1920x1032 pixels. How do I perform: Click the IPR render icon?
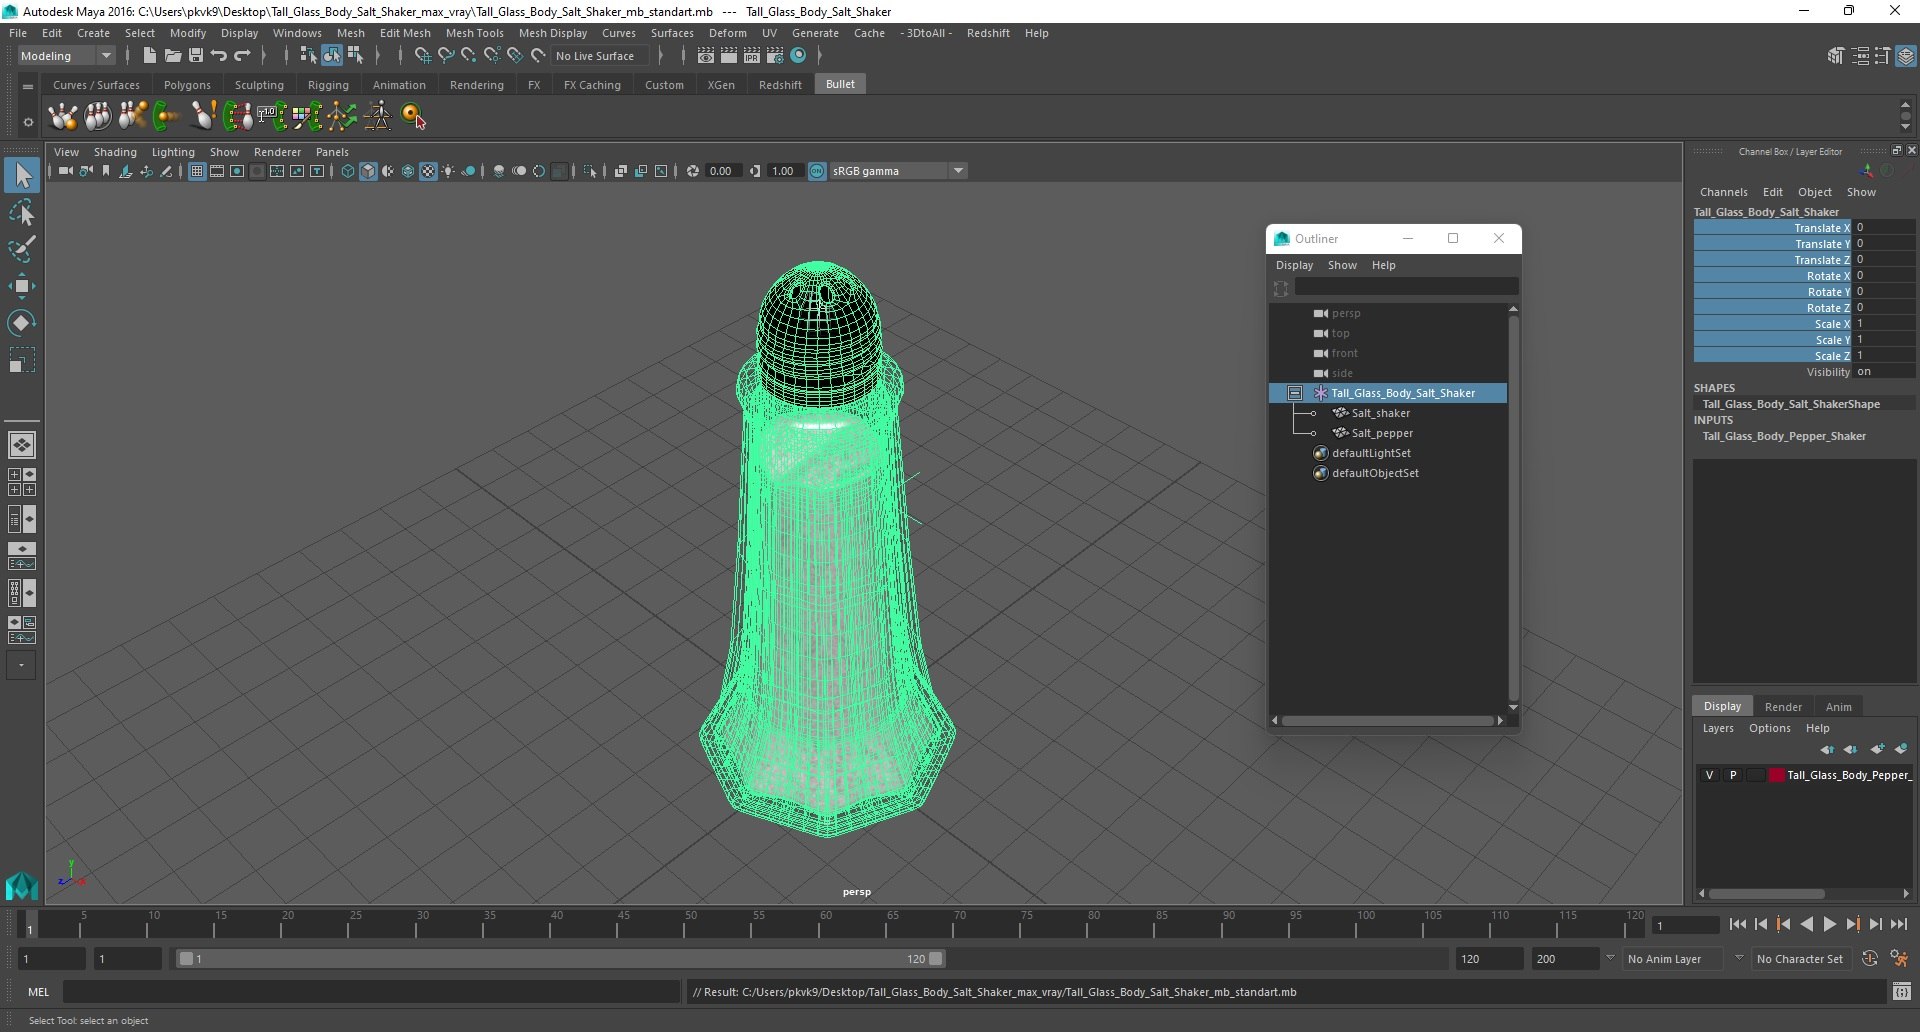[751, 56]
